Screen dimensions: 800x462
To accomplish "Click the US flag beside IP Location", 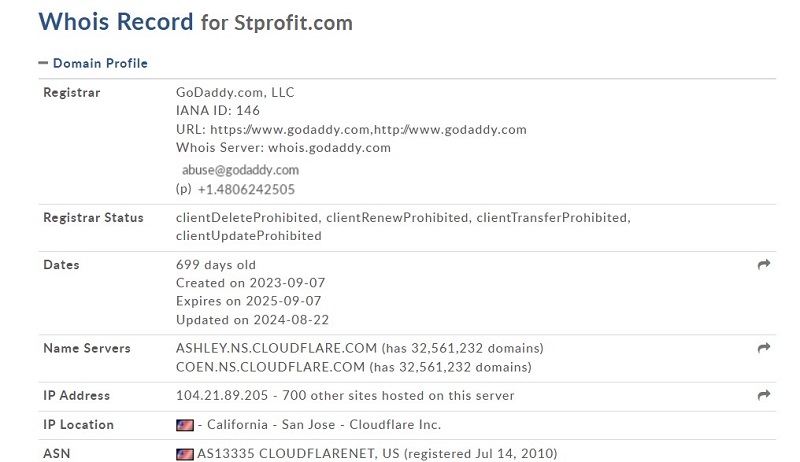I will click(185, 425).
